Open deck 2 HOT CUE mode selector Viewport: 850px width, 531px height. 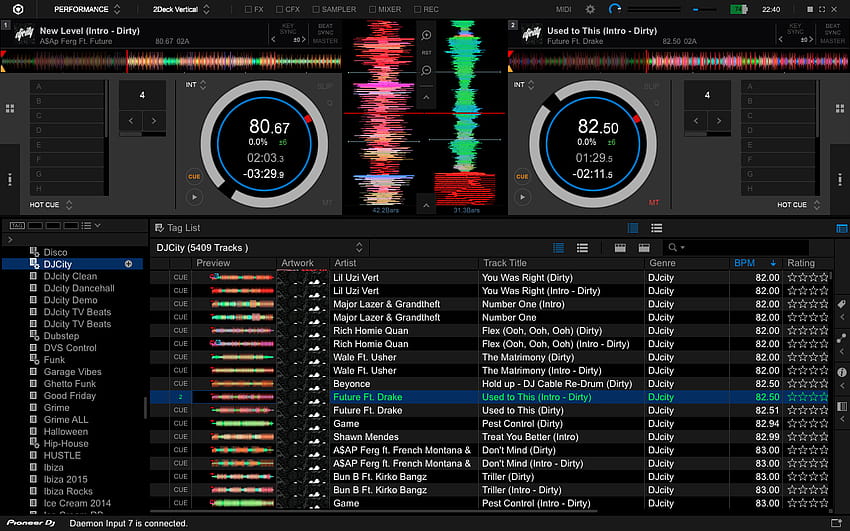click(x=799, y=205)
